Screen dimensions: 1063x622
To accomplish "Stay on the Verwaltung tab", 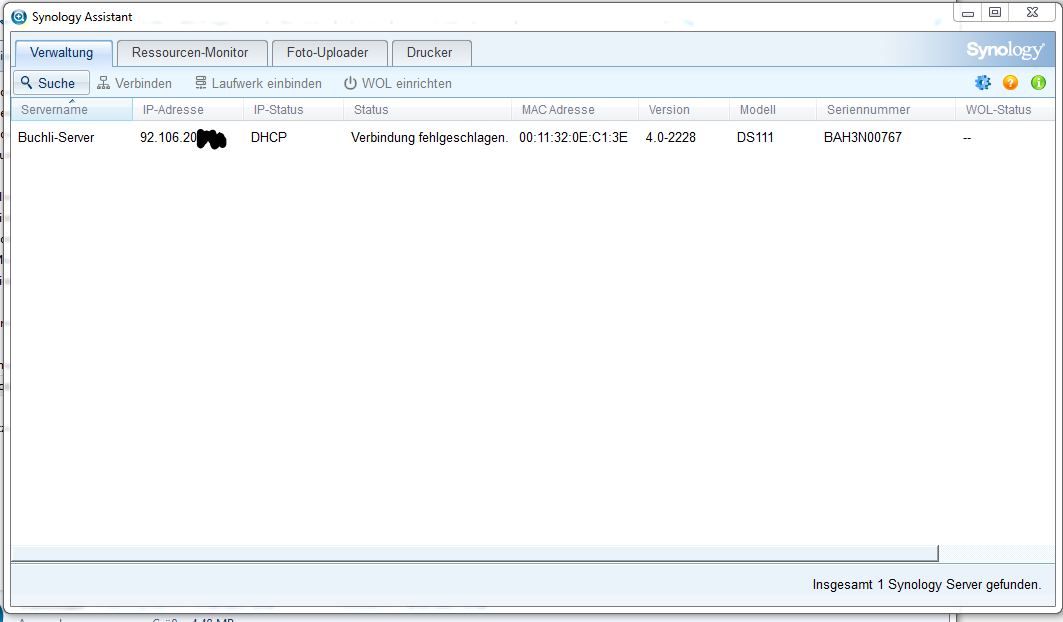I will [62, 53].
